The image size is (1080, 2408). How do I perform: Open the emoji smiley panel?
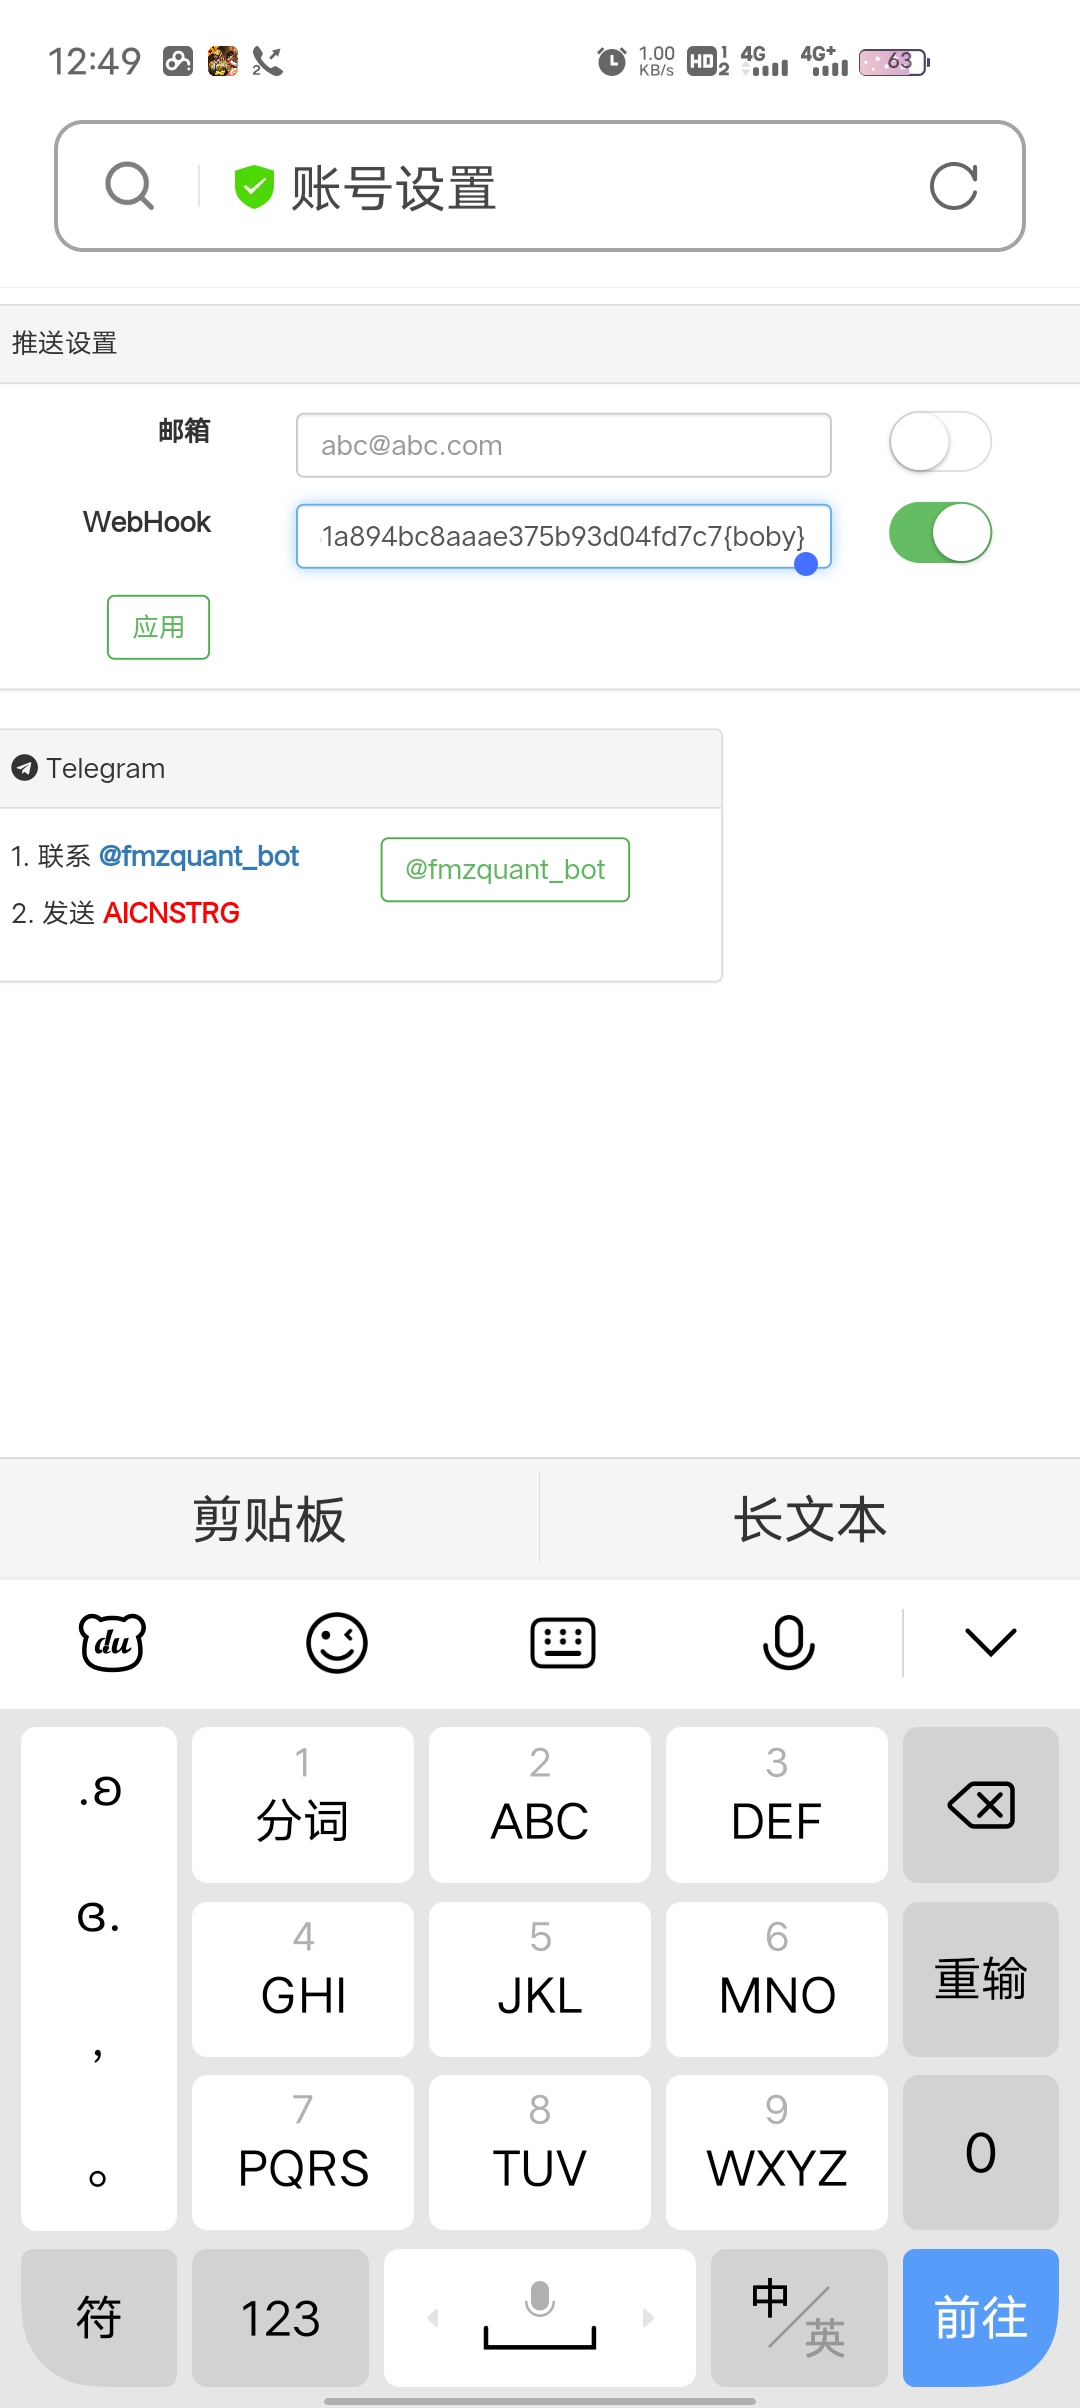pyautogui.click(x=337, y=1642)
